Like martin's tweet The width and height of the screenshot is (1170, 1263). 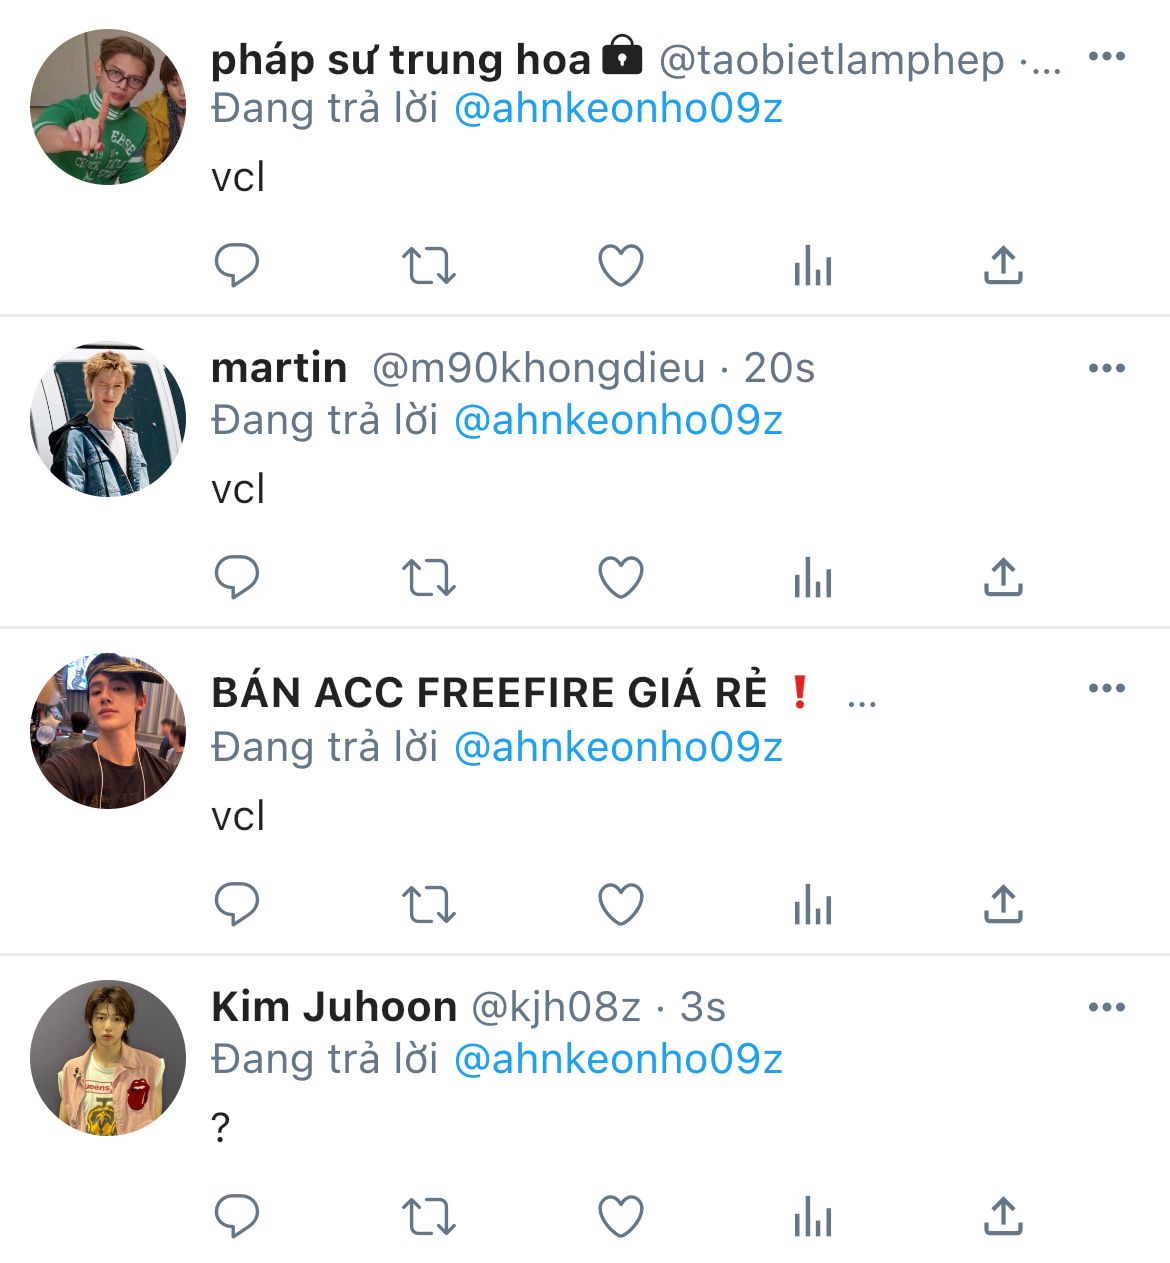[620, 578]
